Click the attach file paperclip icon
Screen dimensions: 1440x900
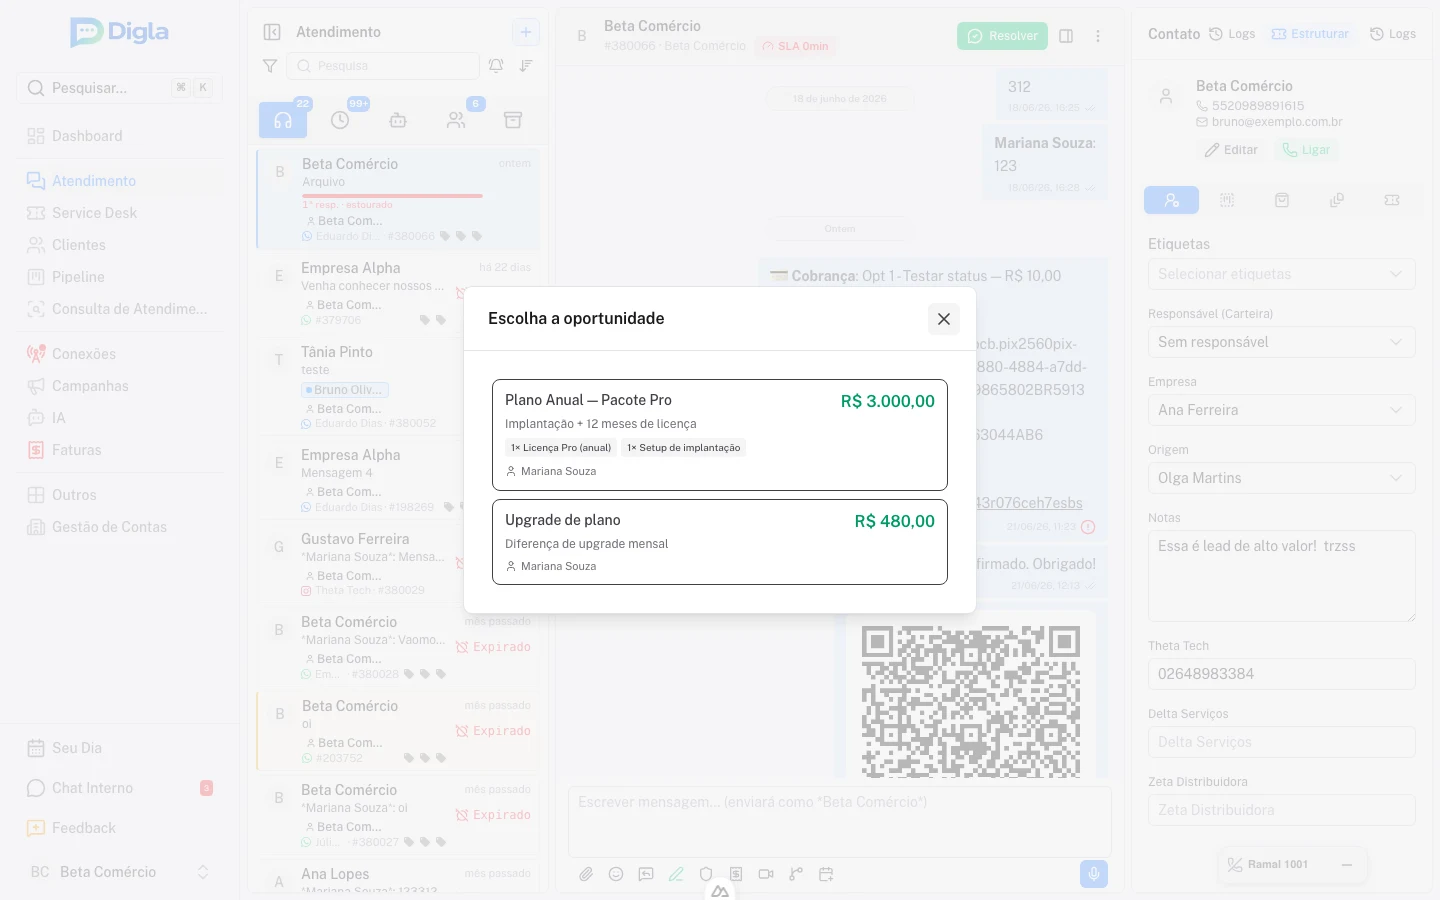tap(586, 874)
